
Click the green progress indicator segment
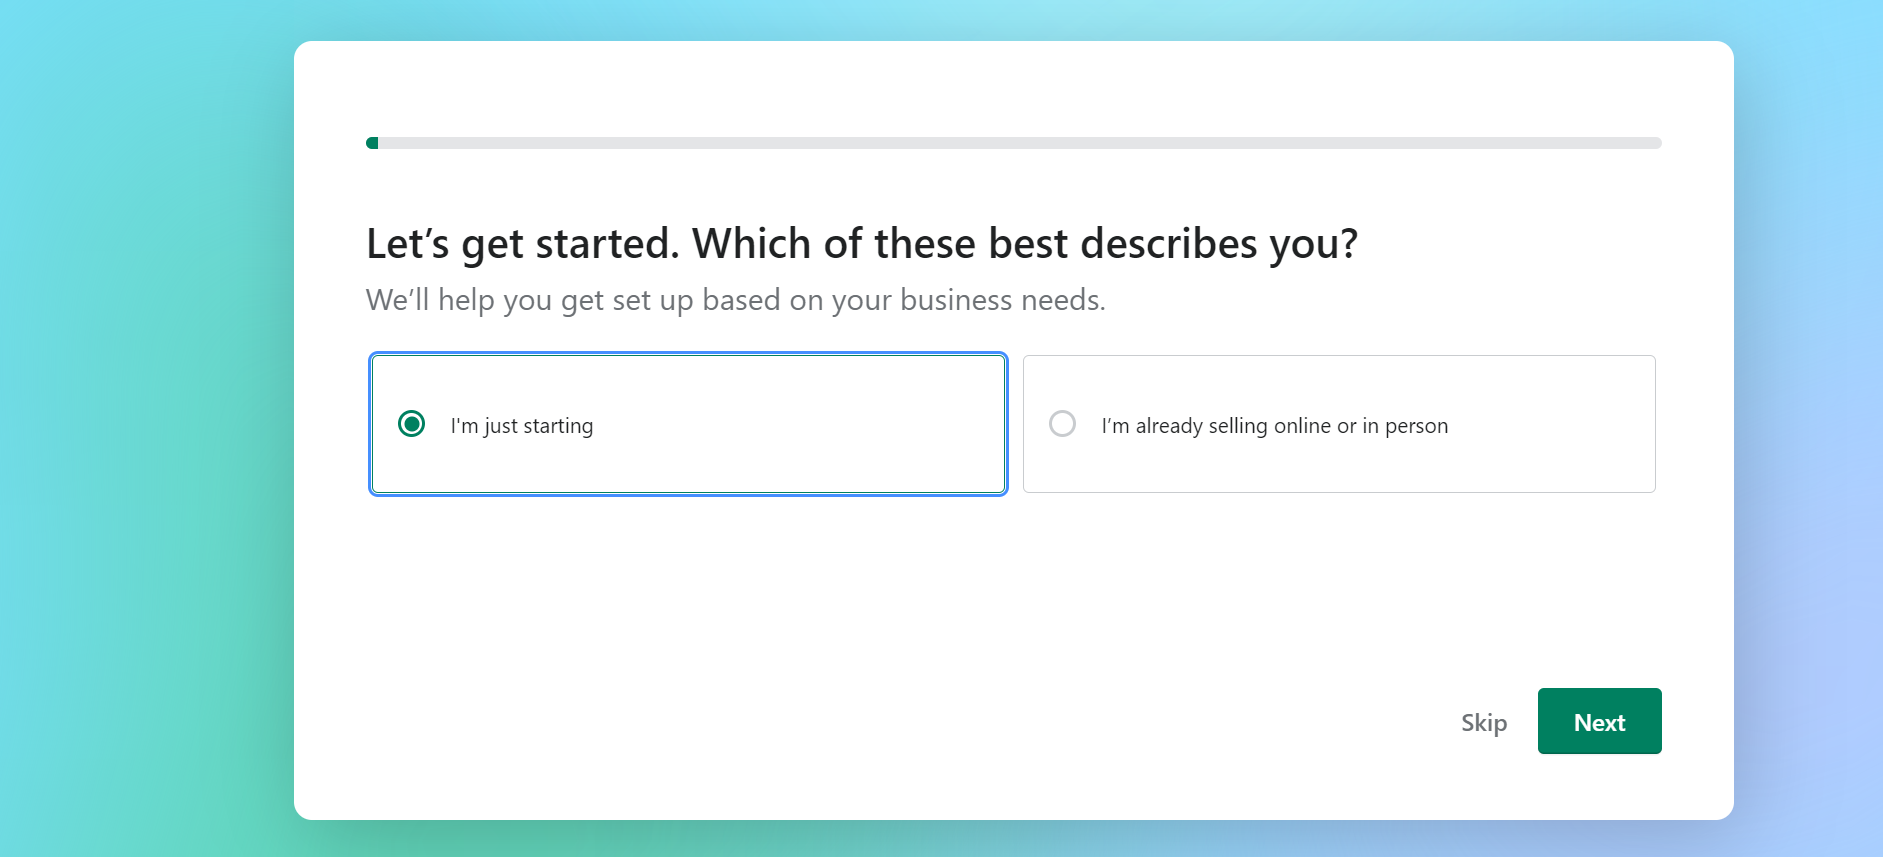(x=372, y=142)
